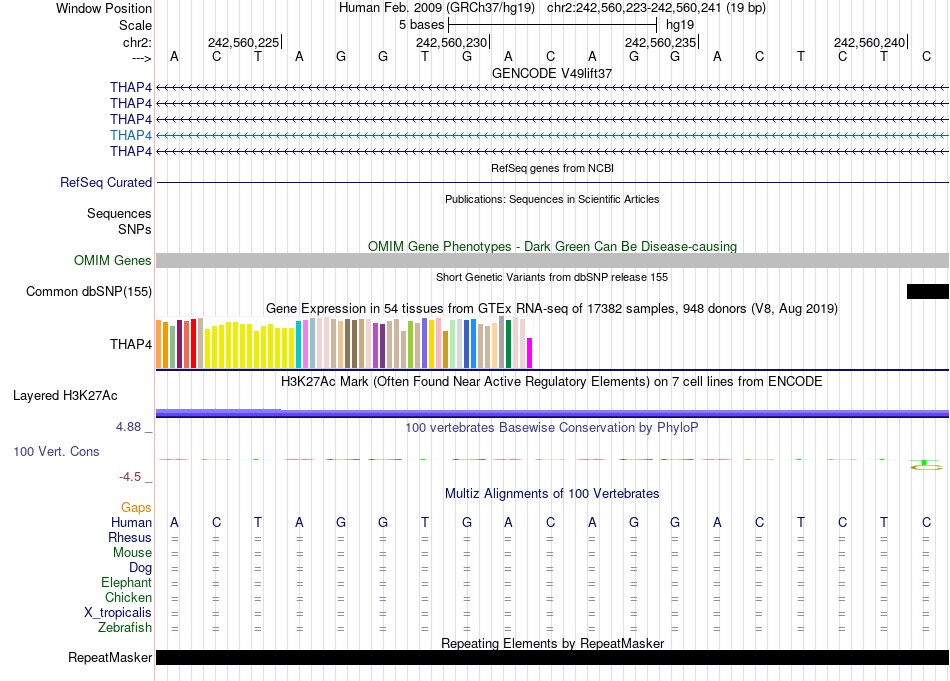This screenshot has height=681, width=950.
Task: Click the Multiz Alignments of 100 Vertebrates title
Action: 552,493
